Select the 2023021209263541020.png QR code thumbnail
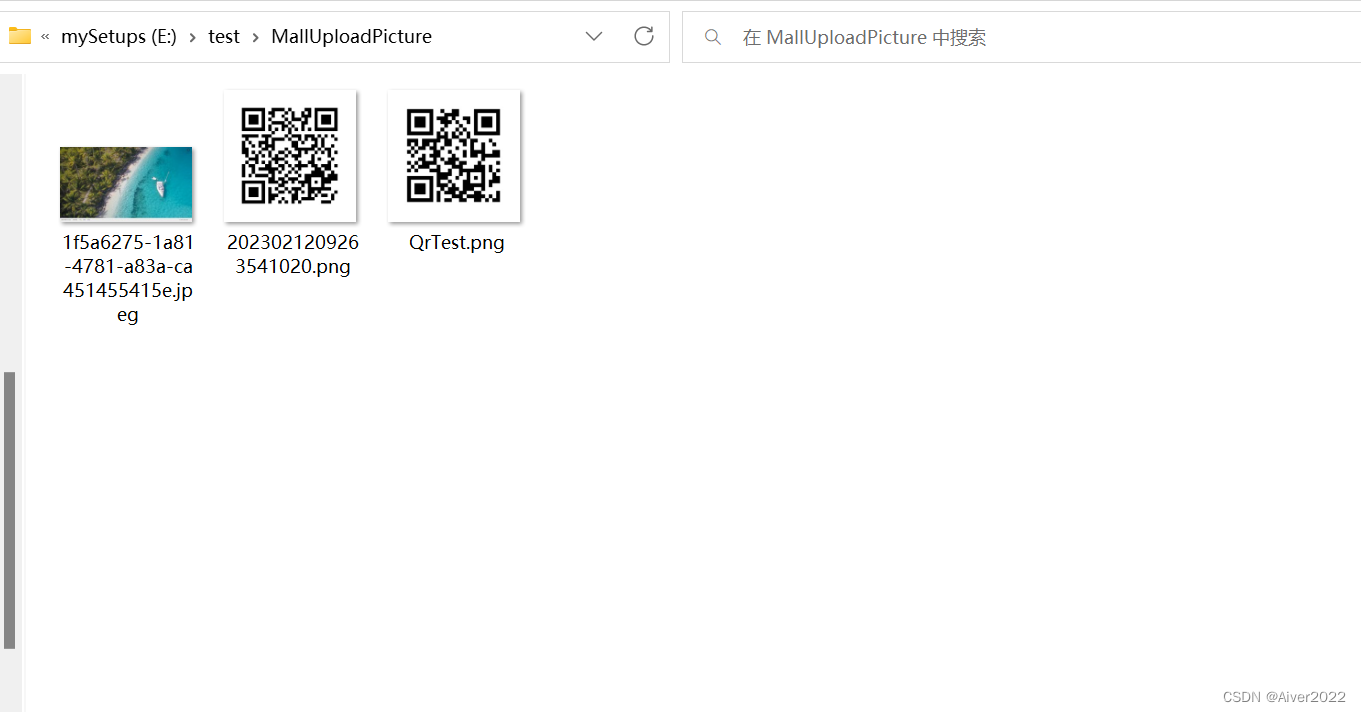This screenshot has width=1361, height=712. 290,155
